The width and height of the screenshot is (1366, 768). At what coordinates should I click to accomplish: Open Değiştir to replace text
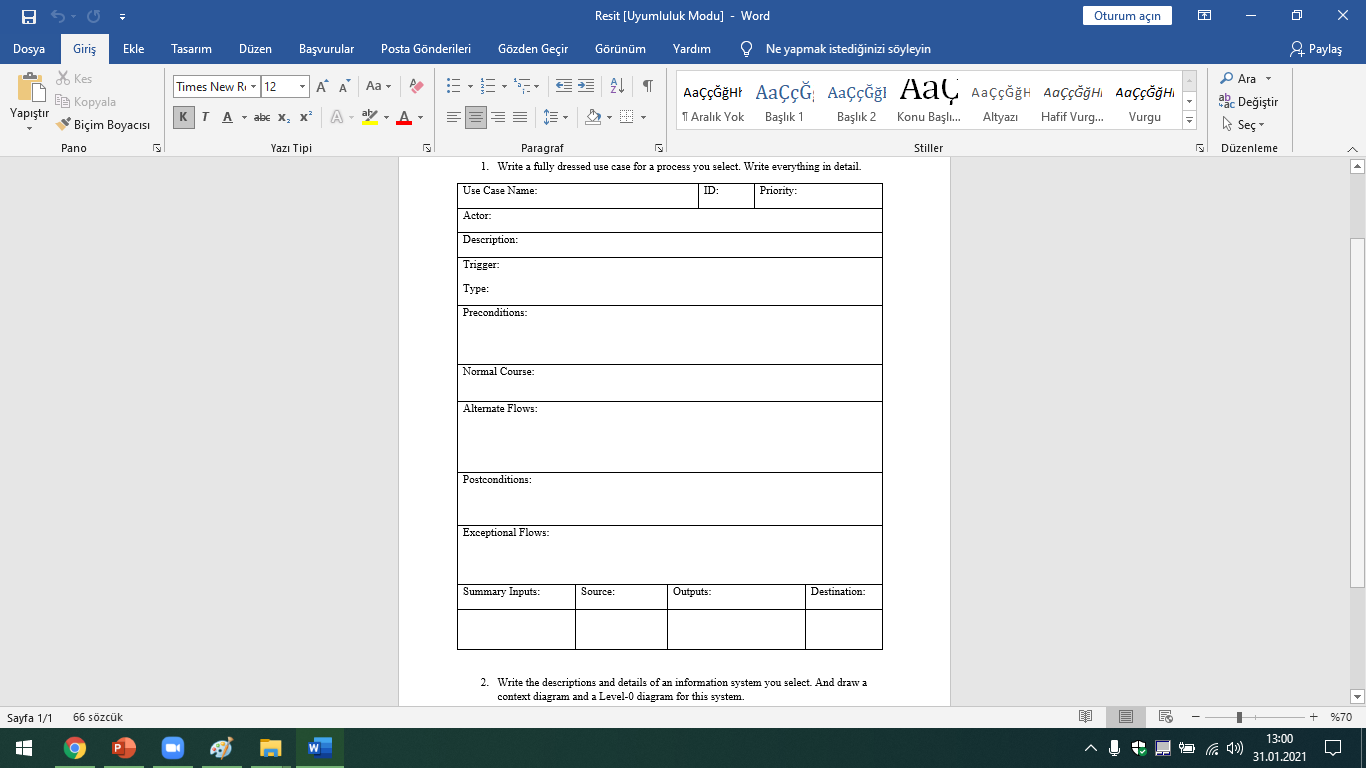[x=1252, y=101]
